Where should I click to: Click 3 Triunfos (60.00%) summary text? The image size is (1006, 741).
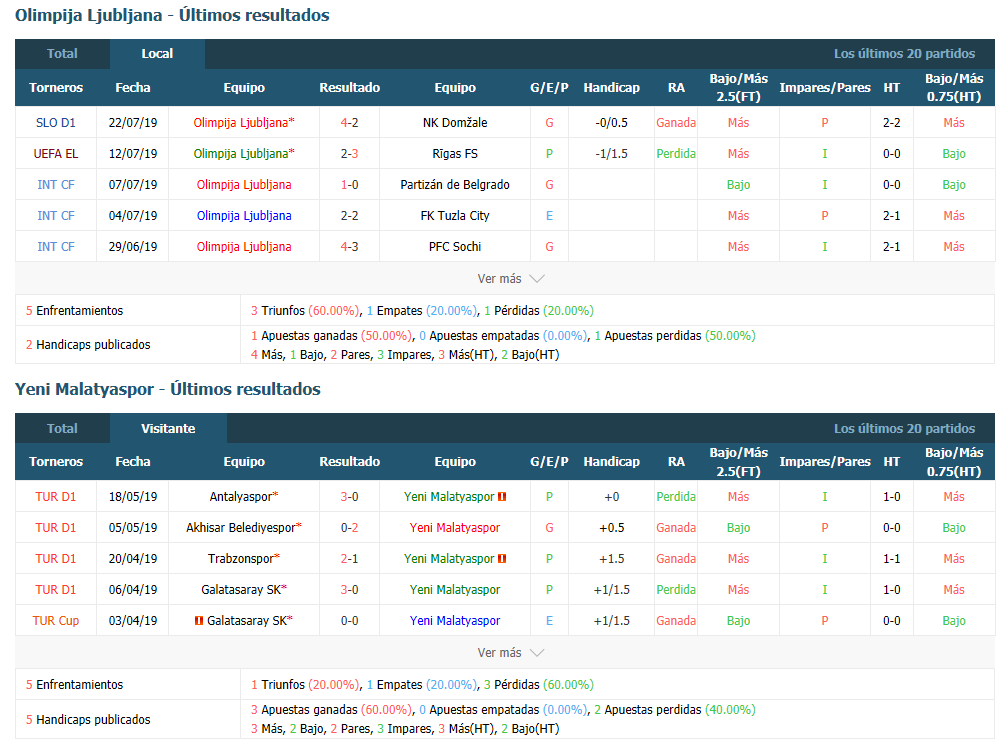[x=305, y=311]
